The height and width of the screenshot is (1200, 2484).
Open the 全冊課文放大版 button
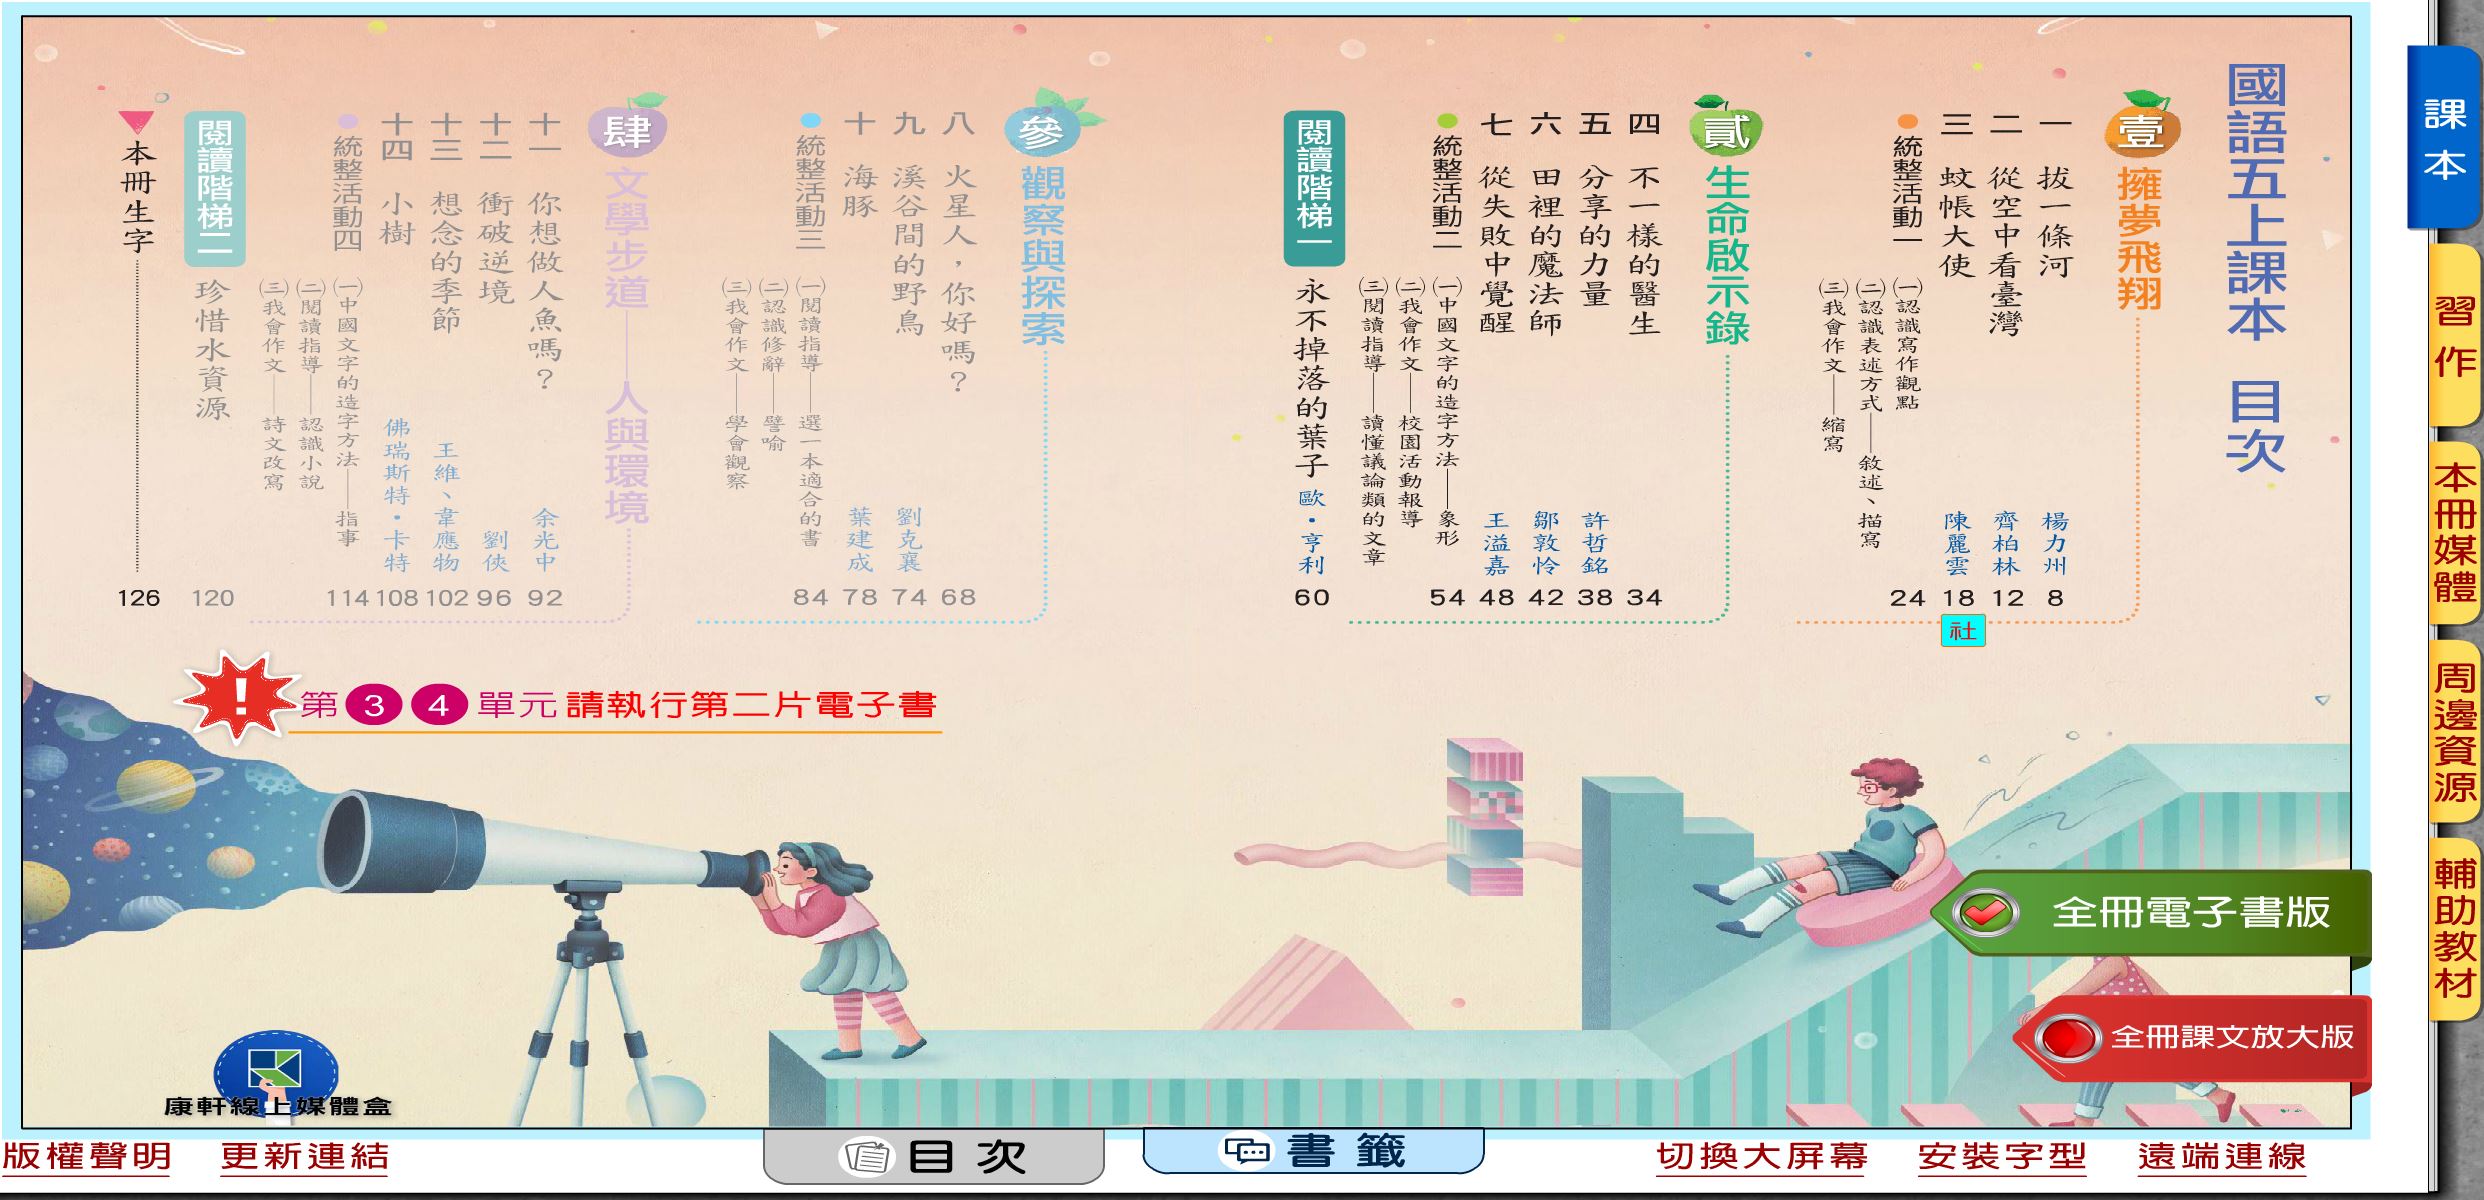coord(2192,1037)
